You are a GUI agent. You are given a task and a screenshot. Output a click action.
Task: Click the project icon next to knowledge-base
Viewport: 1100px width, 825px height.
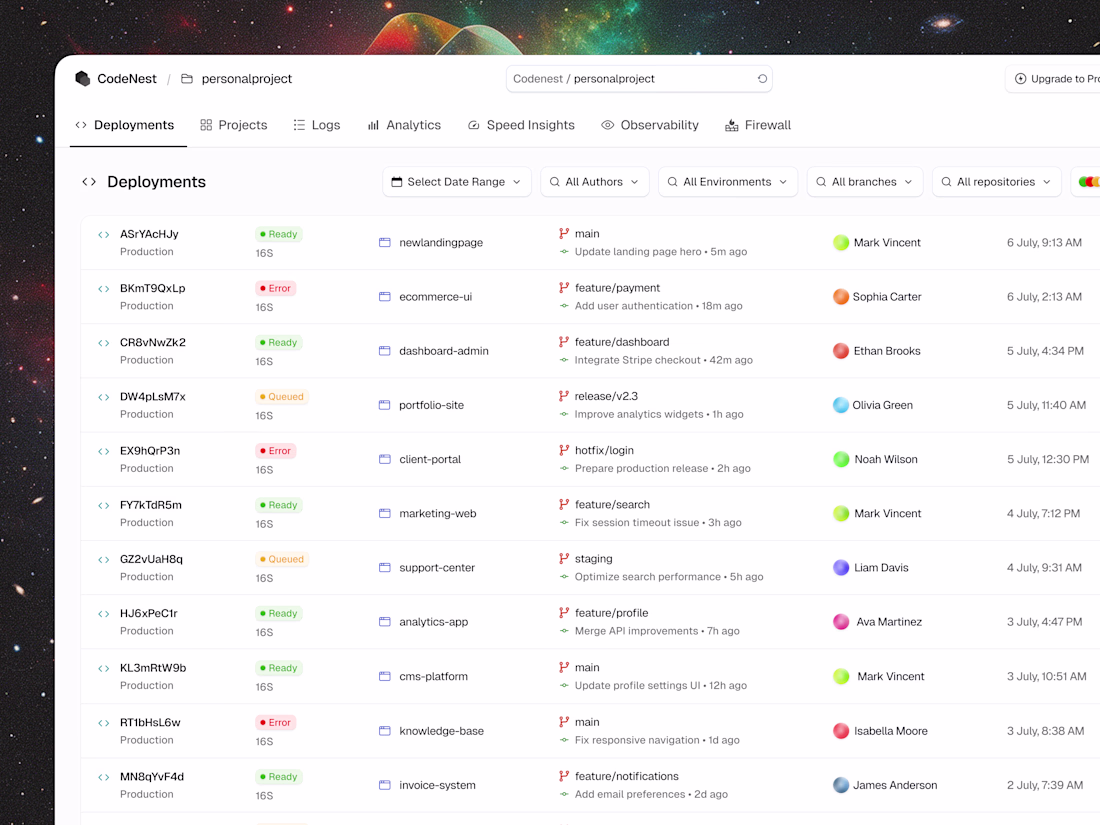coord(384,731)
